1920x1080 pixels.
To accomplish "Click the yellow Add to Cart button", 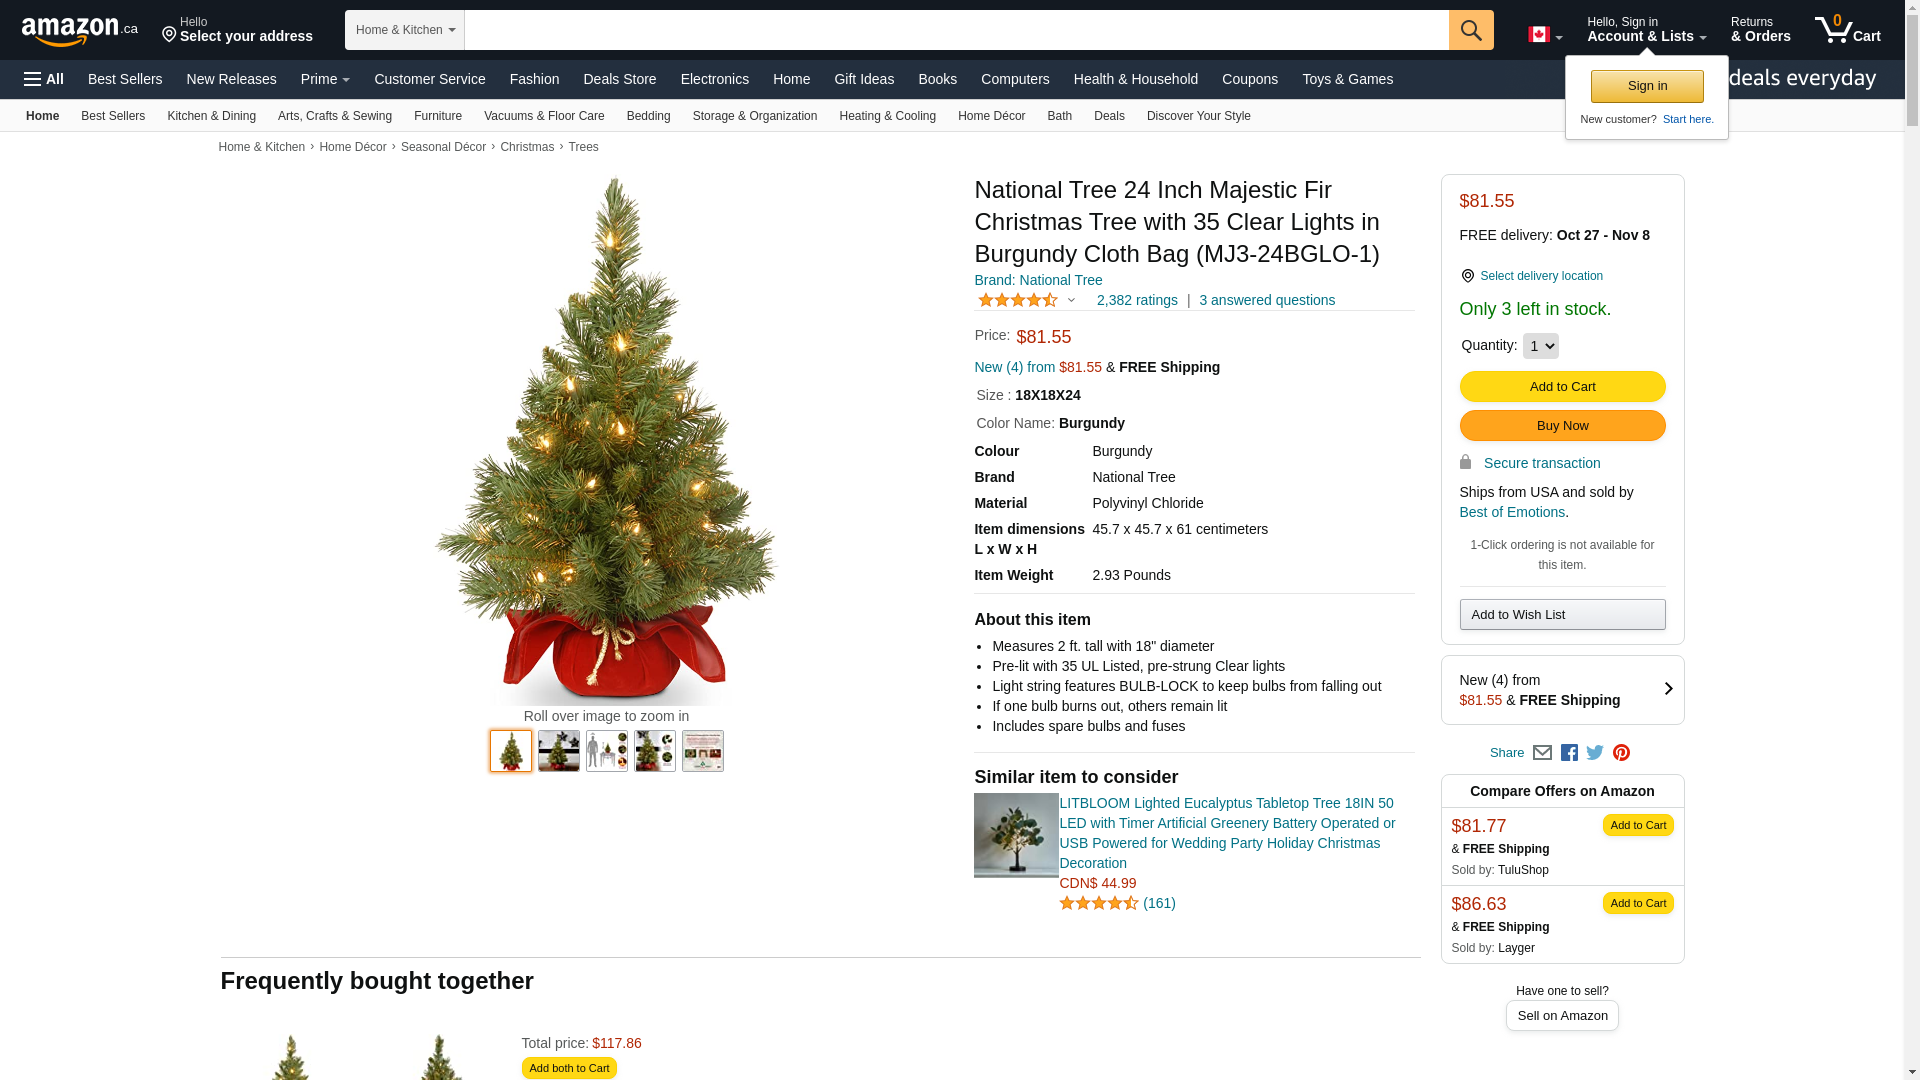I will 1562,387.
